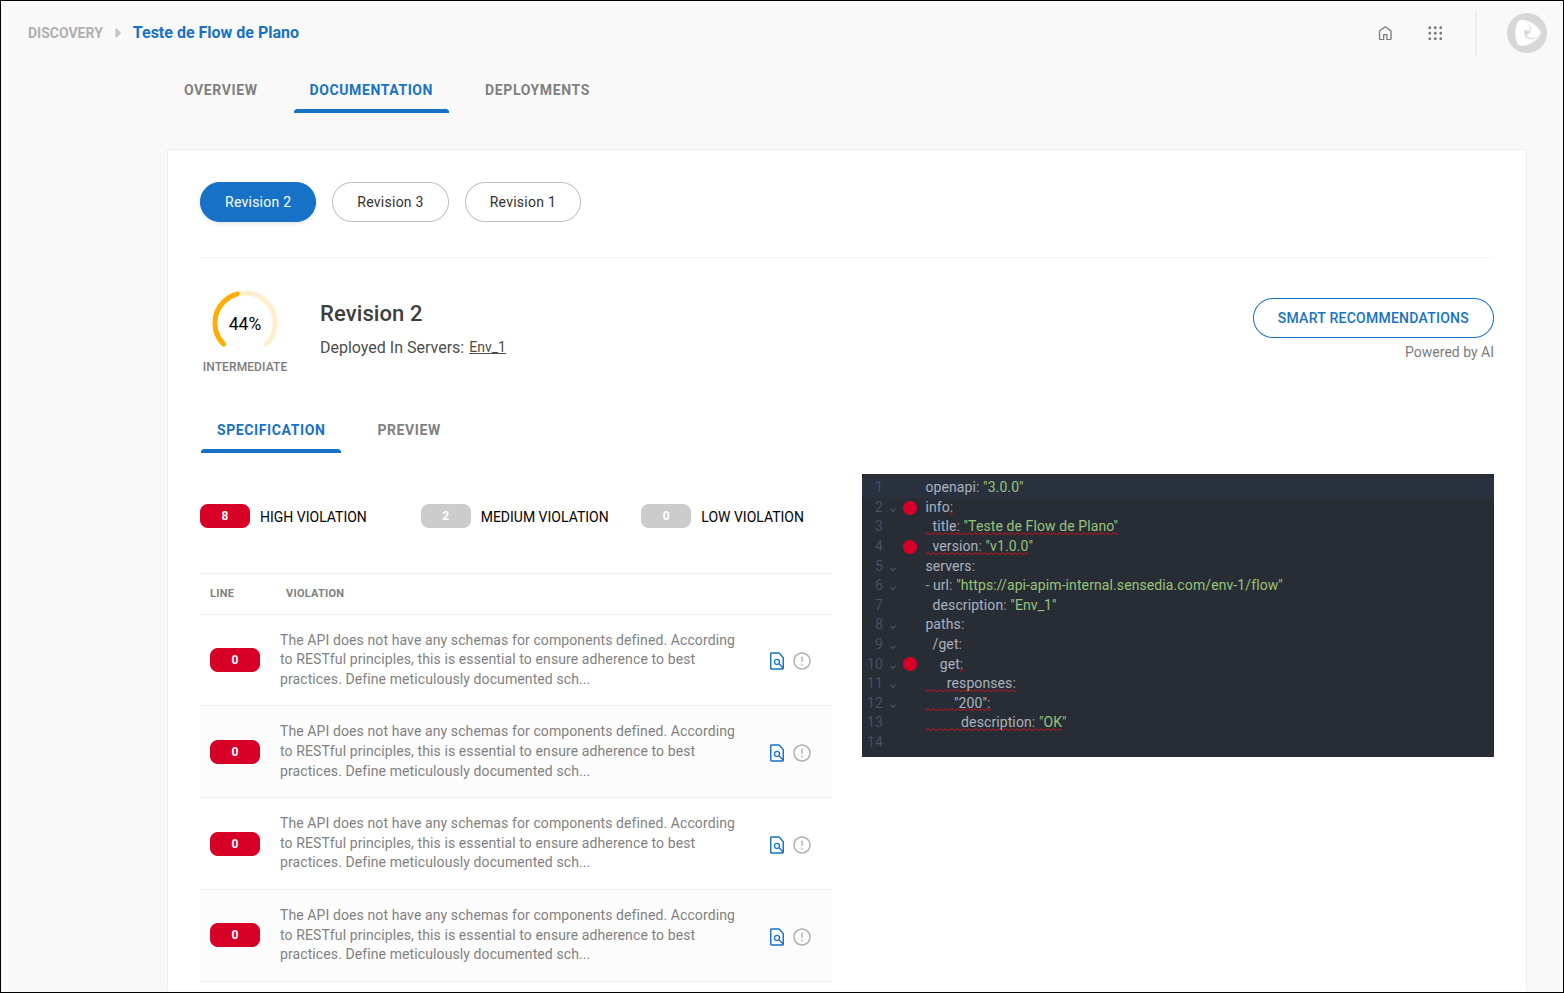Collapse the get block fold arrow on line 10

point(893,664)
